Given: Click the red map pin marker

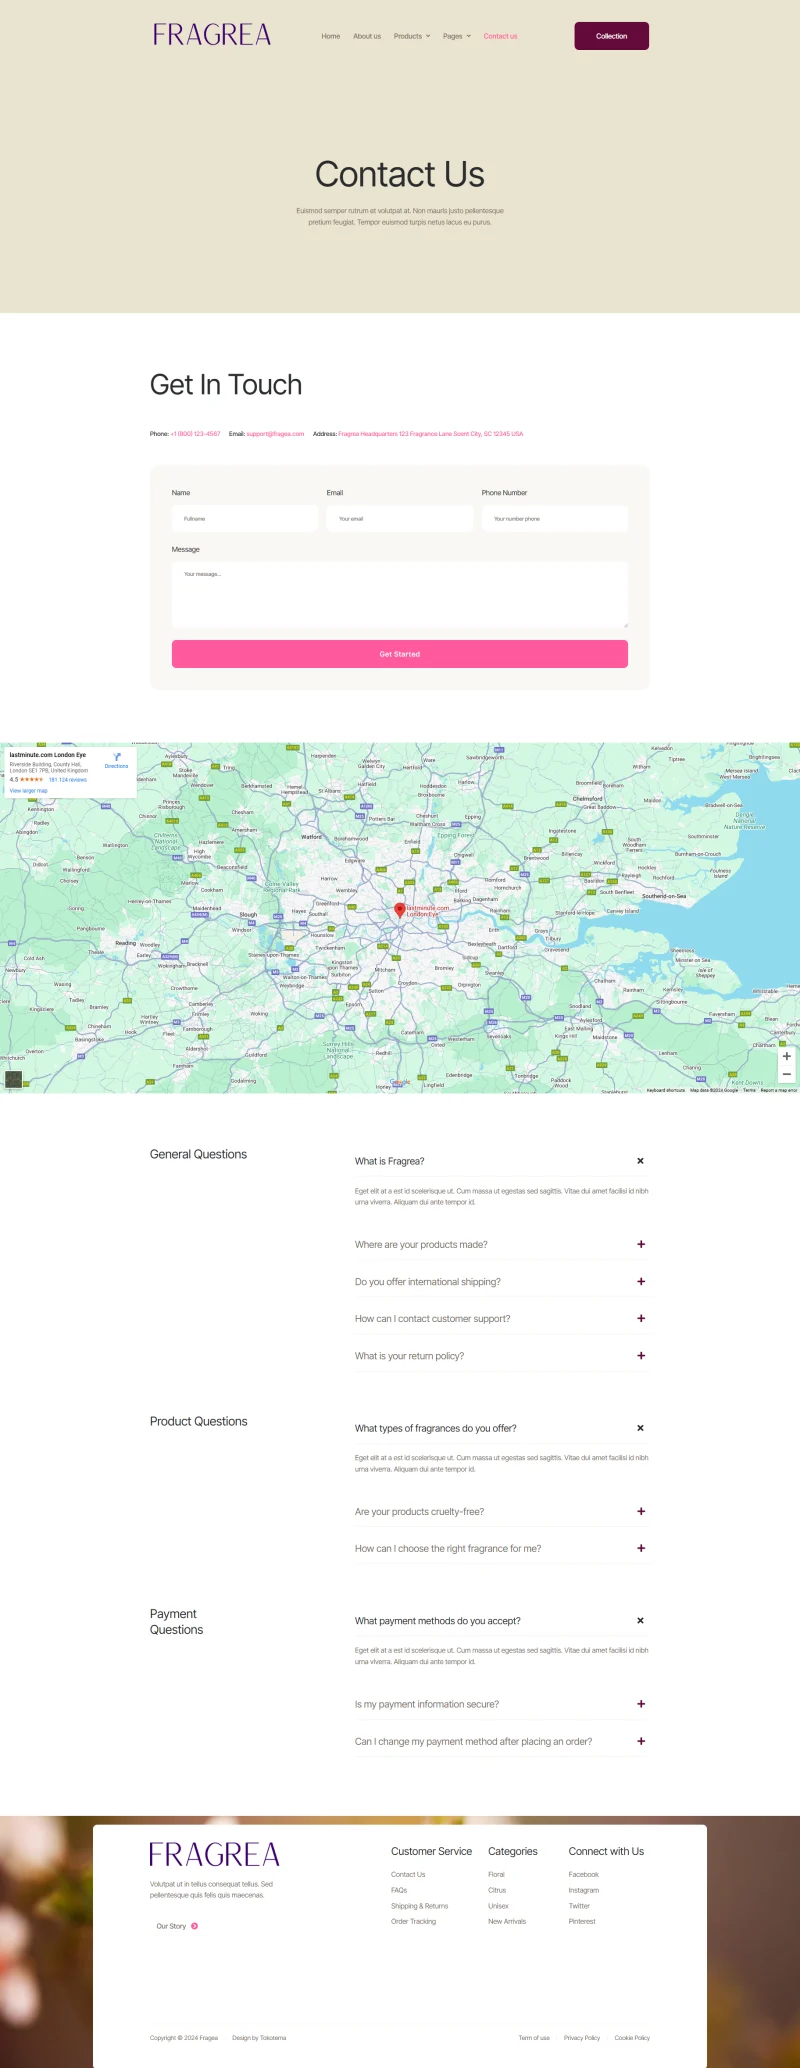Looking at the screenshot, I should click(x=400, y=910).
